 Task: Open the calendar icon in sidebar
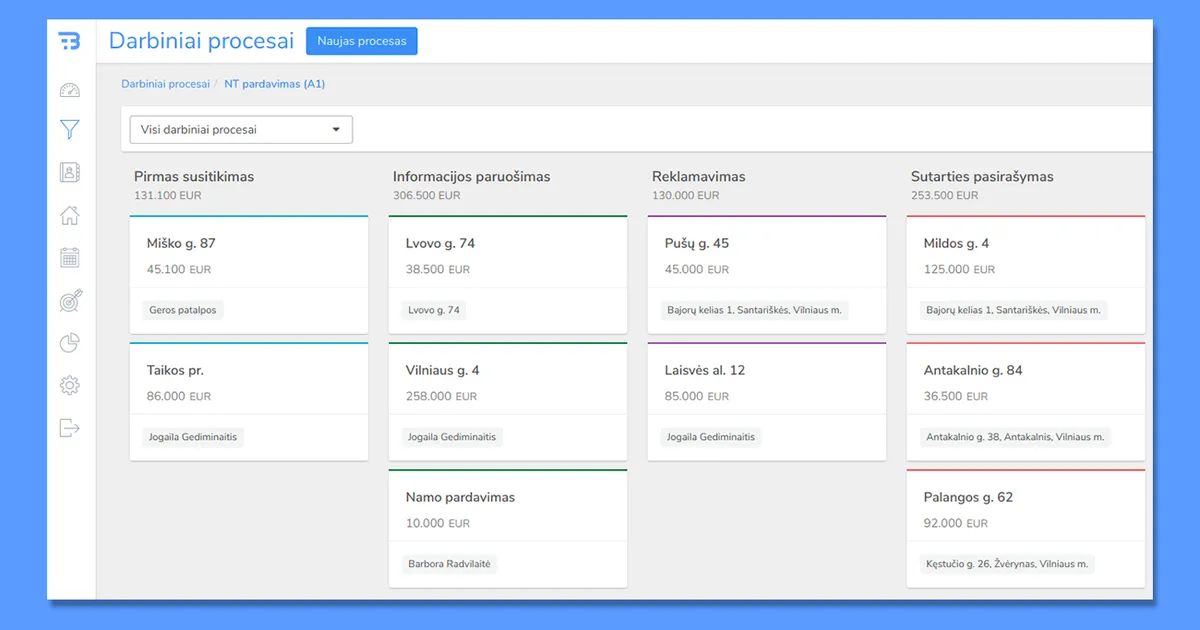coord(69,257)
